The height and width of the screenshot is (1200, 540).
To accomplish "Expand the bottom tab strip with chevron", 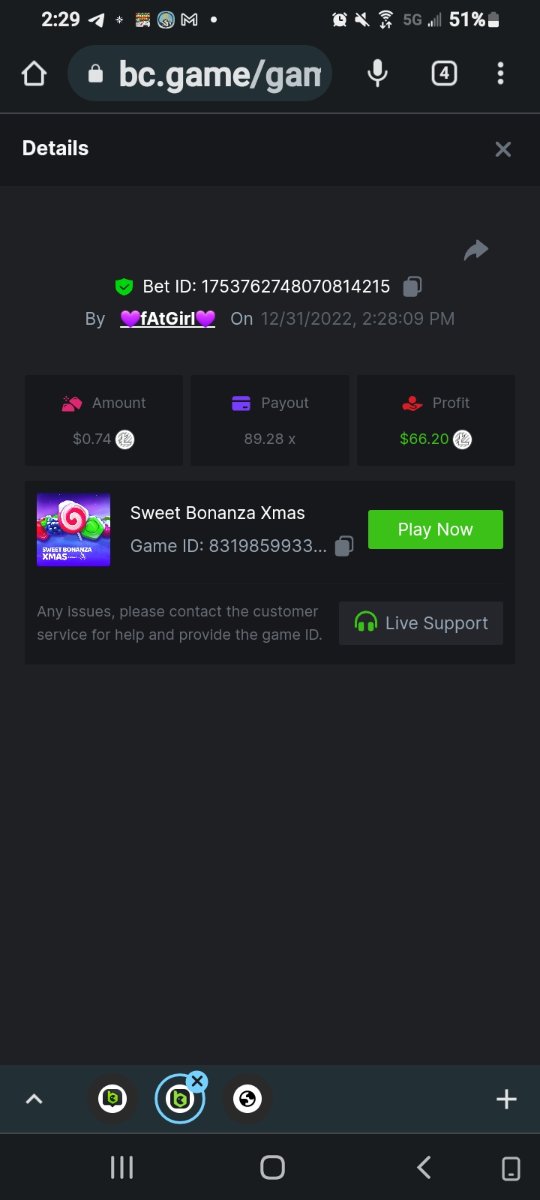I will pos(34,1099).
